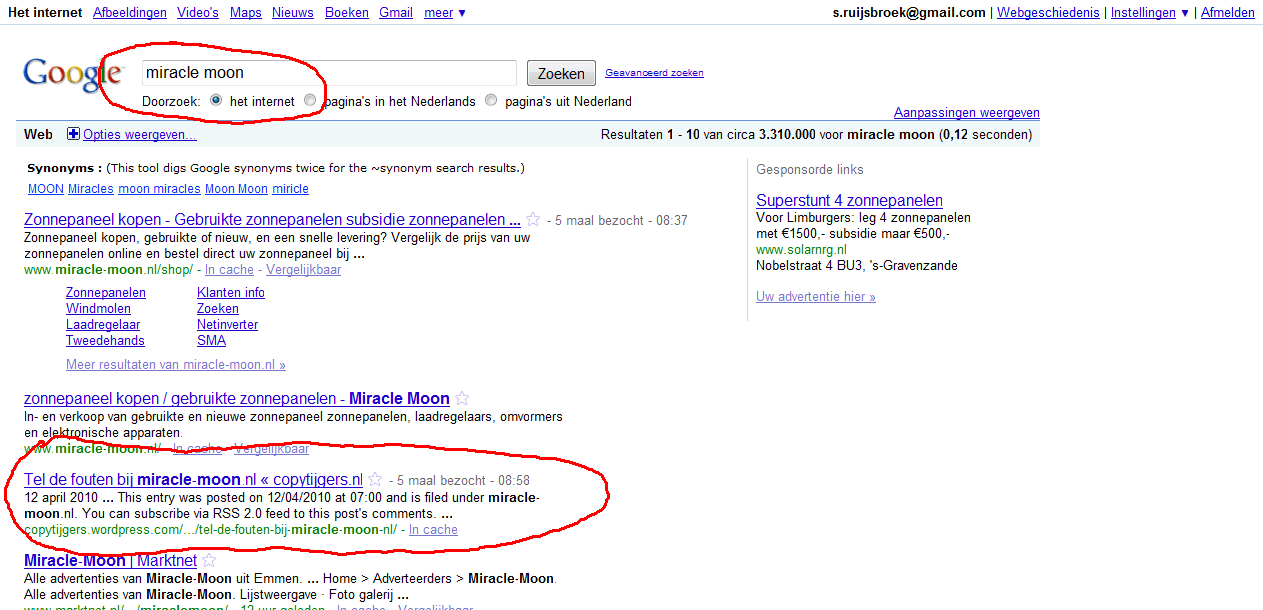Open 'zonnepaneel kopen / gebruikte zonnepanelen - Miracle Moon' result

pyautogui.click(x=237, y=398)
